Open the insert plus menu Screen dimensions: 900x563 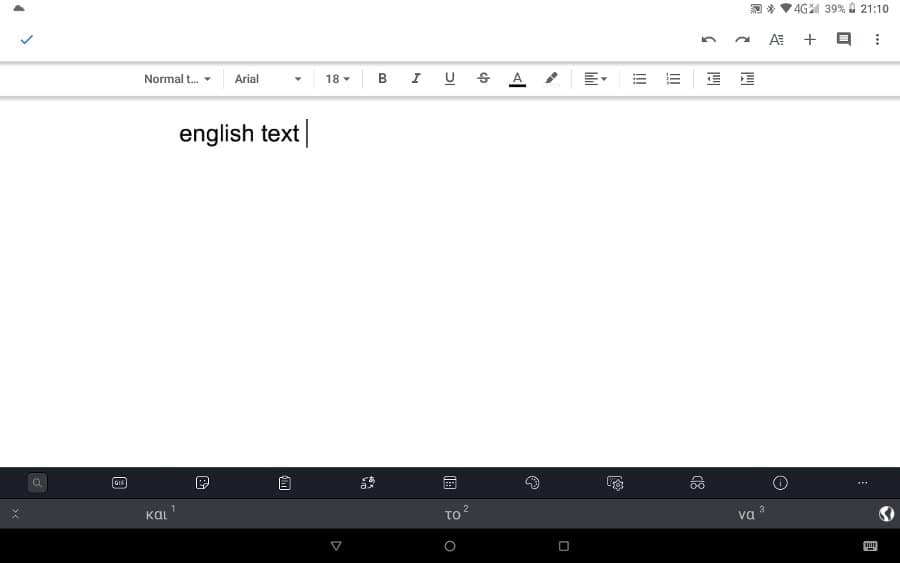tap(810, 39)
